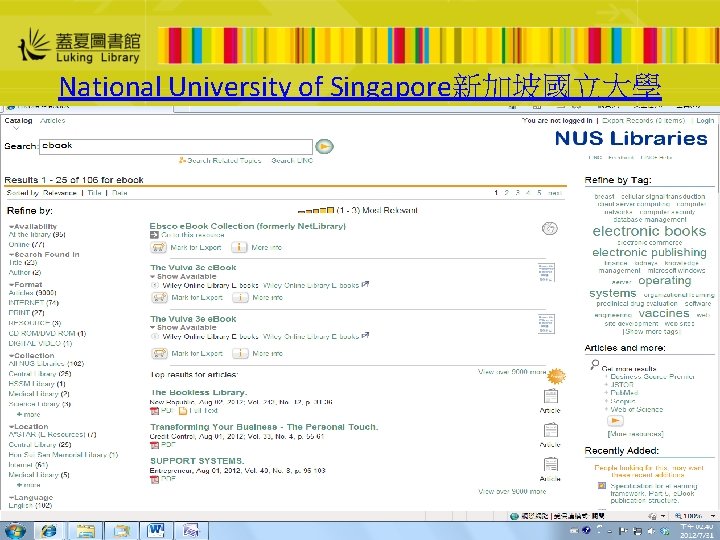Open PDF icon under The Bookless Library
This screenshot has width=720, height=540.
[155, 411]
